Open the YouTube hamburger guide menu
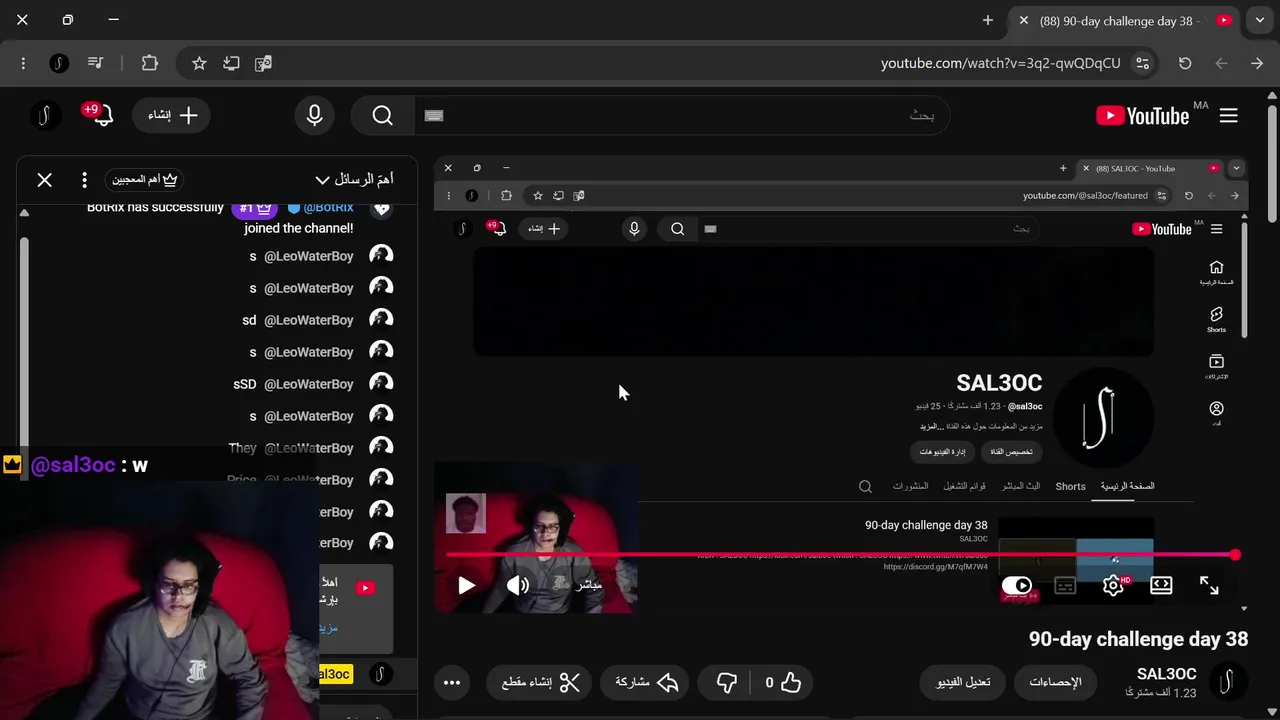1280x720 pixels. (x=1229, y=116)
